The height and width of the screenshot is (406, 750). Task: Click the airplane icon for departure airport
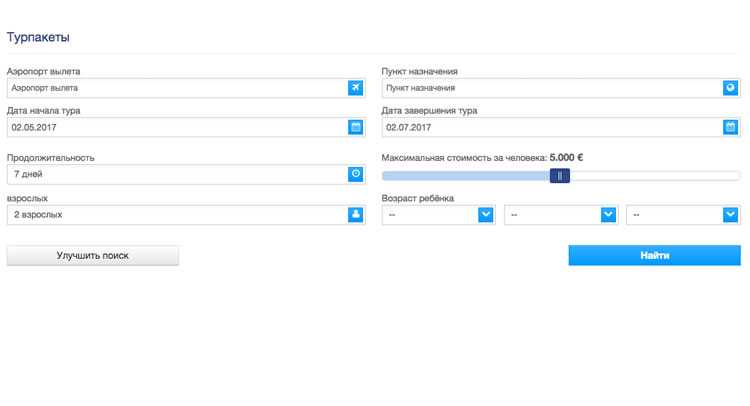(x=355, y=88)
